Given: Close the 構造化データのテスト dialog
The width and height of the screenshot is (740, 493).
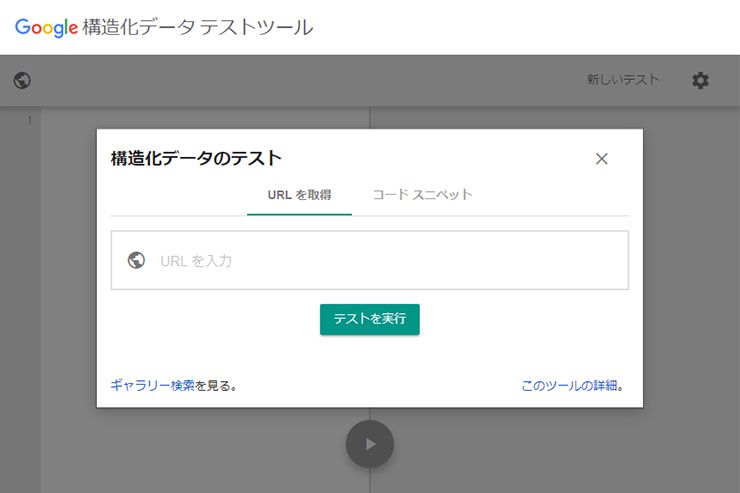Looking at the screenshot, I should 602,159.
